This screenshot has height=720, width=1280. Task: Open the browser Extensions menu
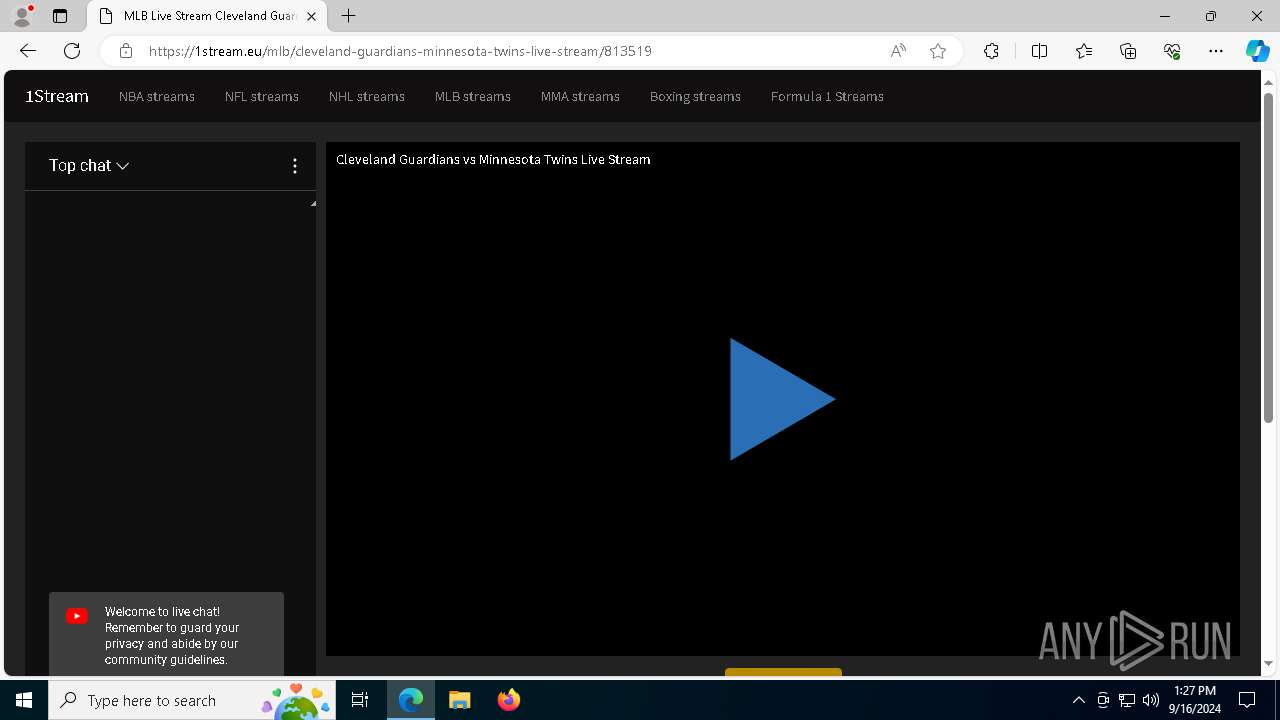[991, 51]
